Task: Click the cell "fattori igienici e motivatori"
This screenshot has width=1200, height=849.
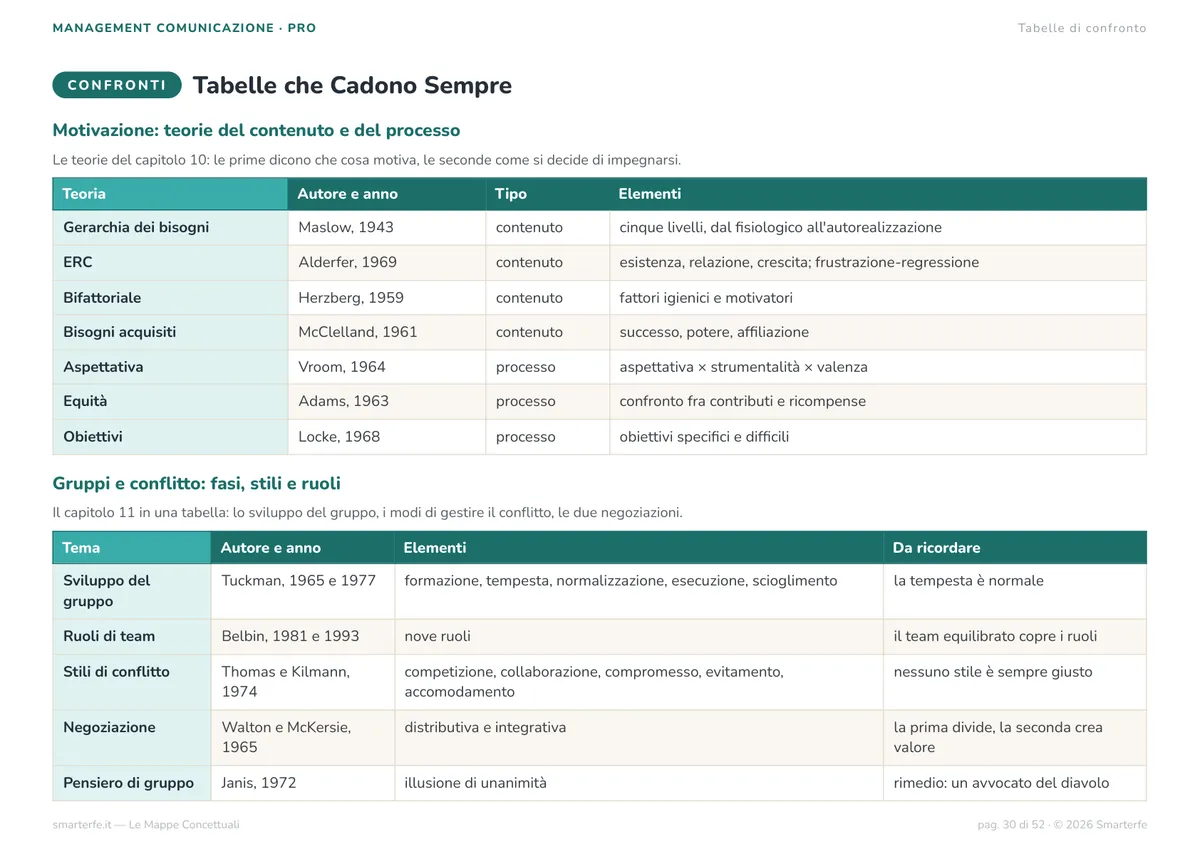Action: pos(878,298)
